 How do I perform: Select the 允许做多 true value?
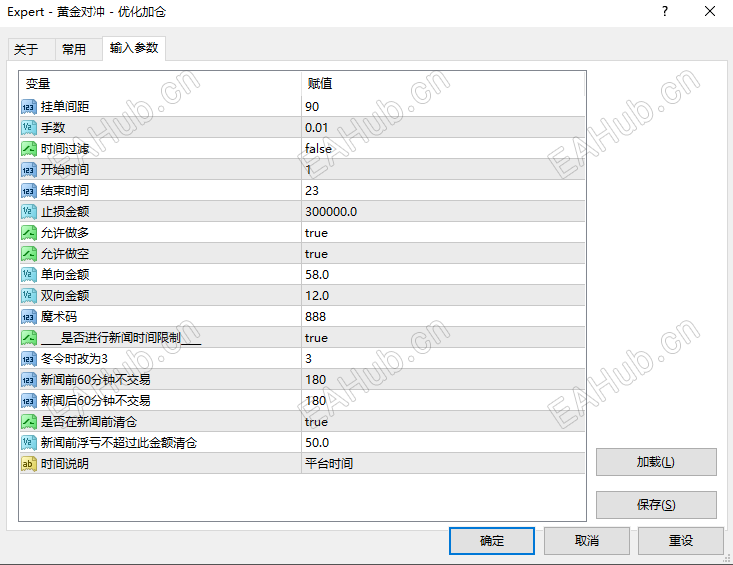point(316,233)
